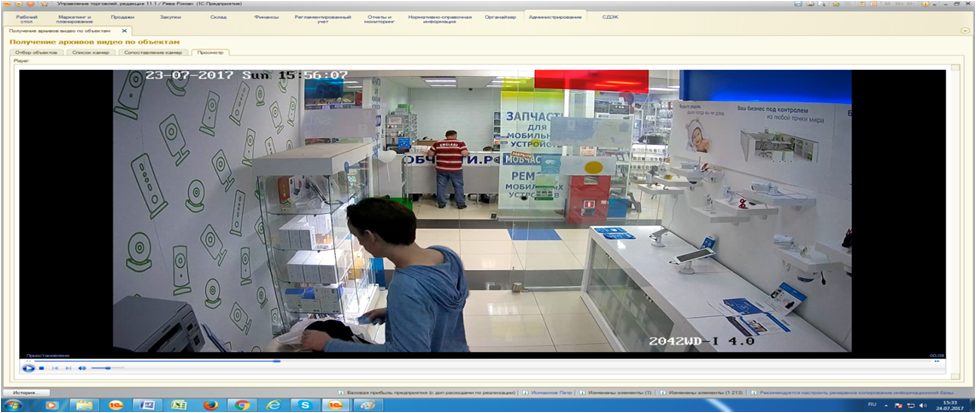Launch Internet Explorer from the taskbar
Screen dimensions: 976x413
pyautogui.click(x=273, y=405)
